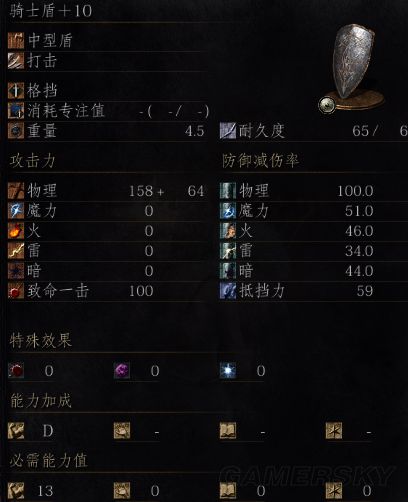Click the critical hit icon

pyautogui.click(x=16, y=291)
